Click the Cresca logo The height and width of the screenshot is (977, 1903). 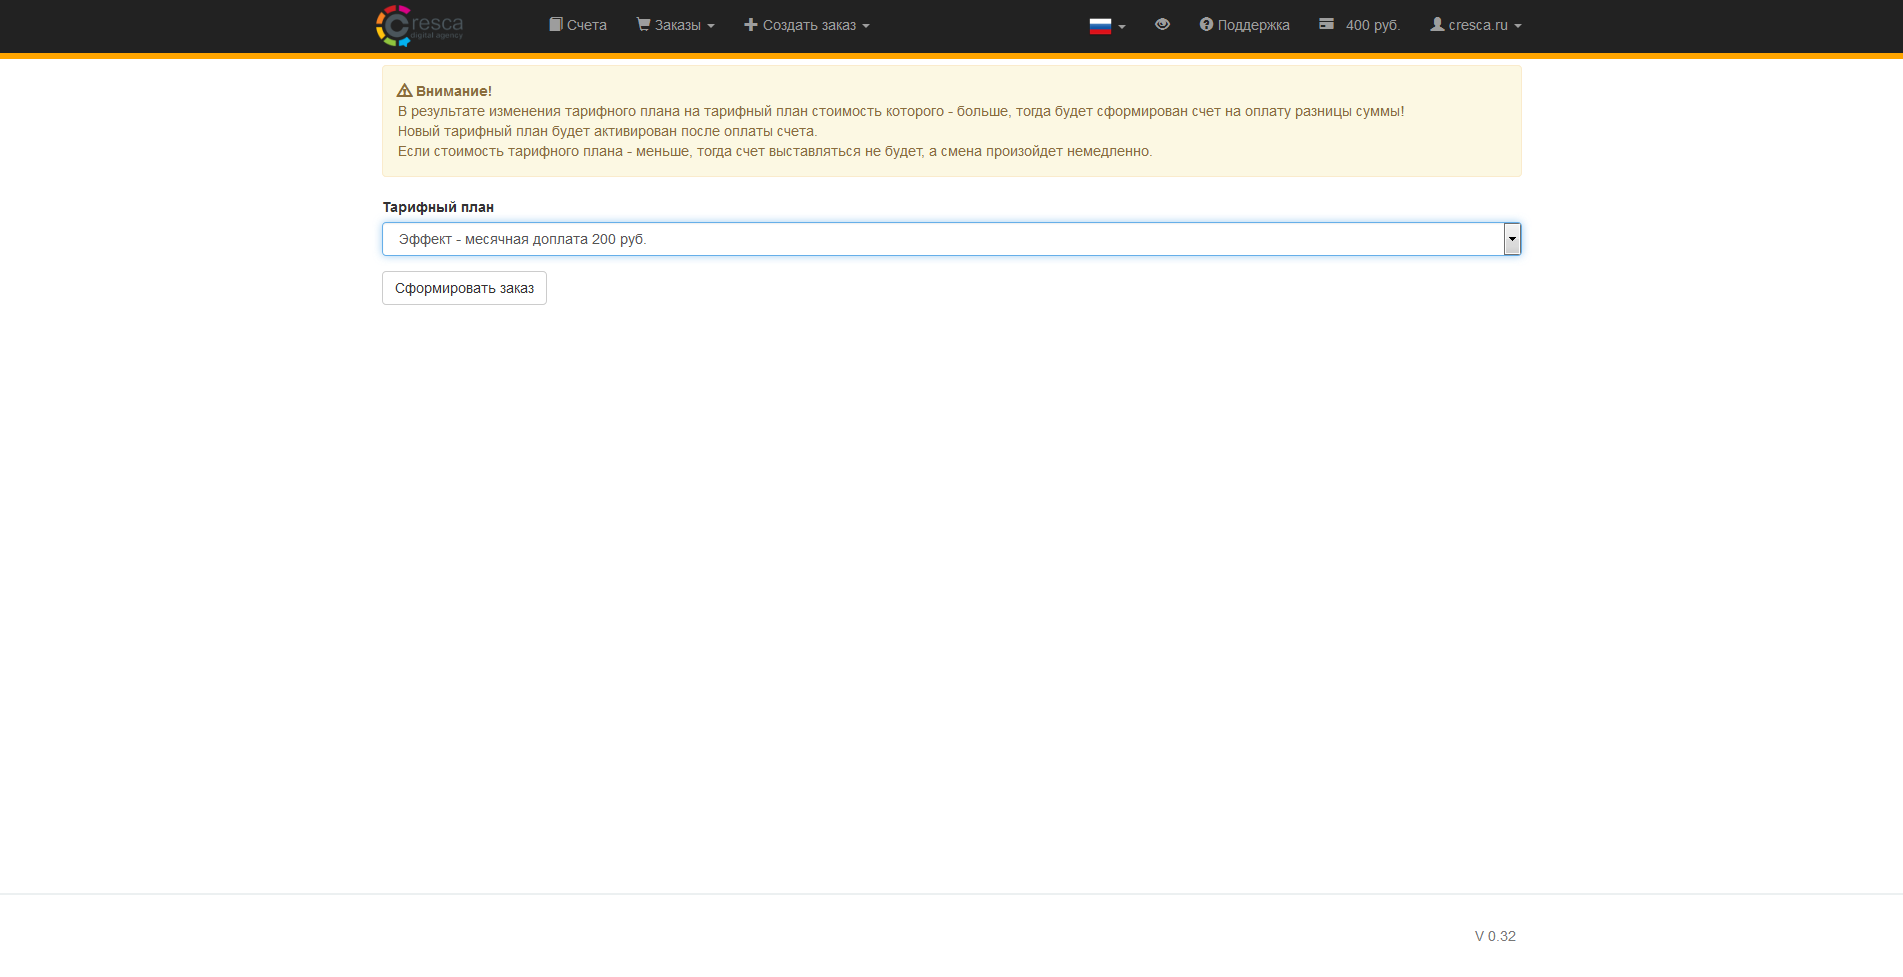pos(420,26)
